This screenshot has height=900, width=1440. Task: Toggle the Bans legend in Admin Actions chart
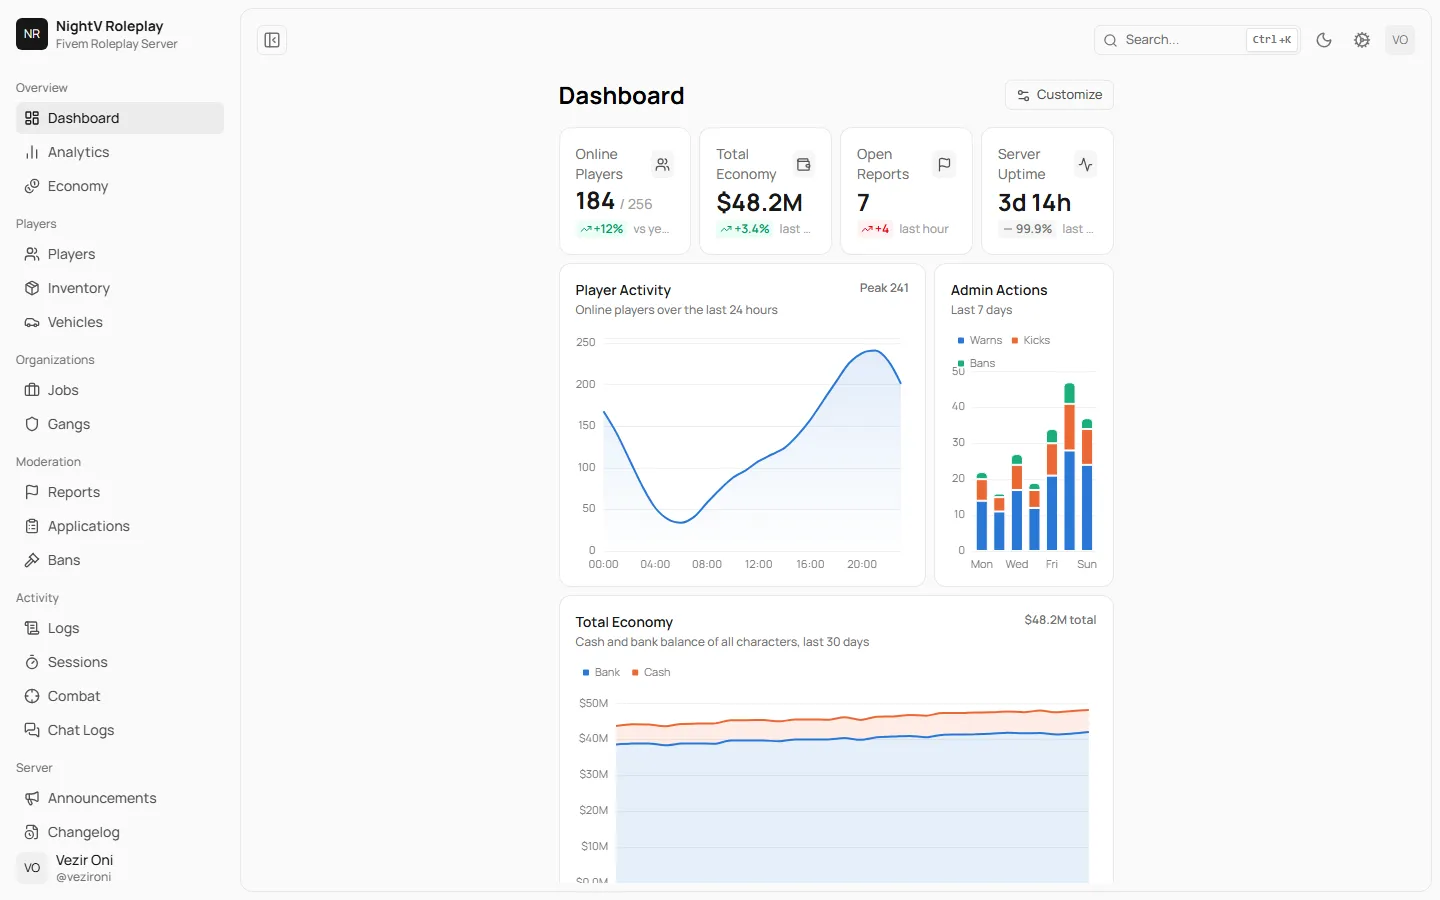[x=976, y=363]
